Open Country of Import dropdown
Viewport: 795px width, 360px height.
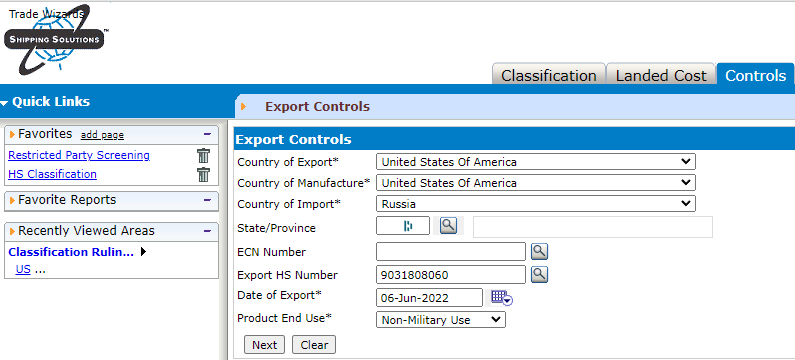coord(536,204)
